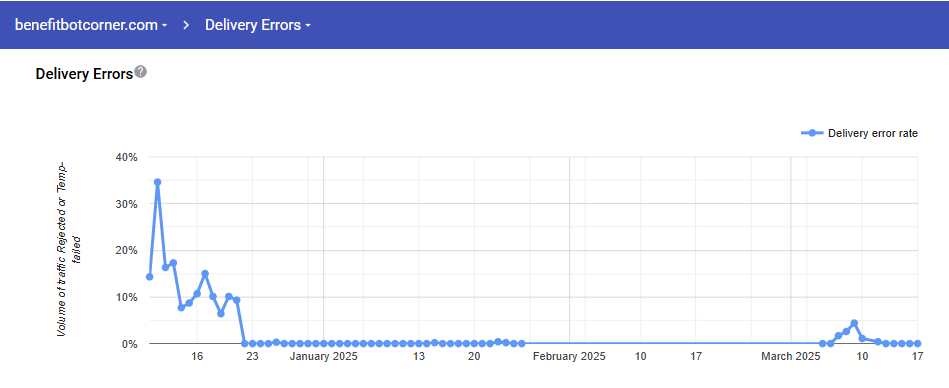Click the Delivery Errors section heading
The image size is (949, 388).
pos(84,74)
